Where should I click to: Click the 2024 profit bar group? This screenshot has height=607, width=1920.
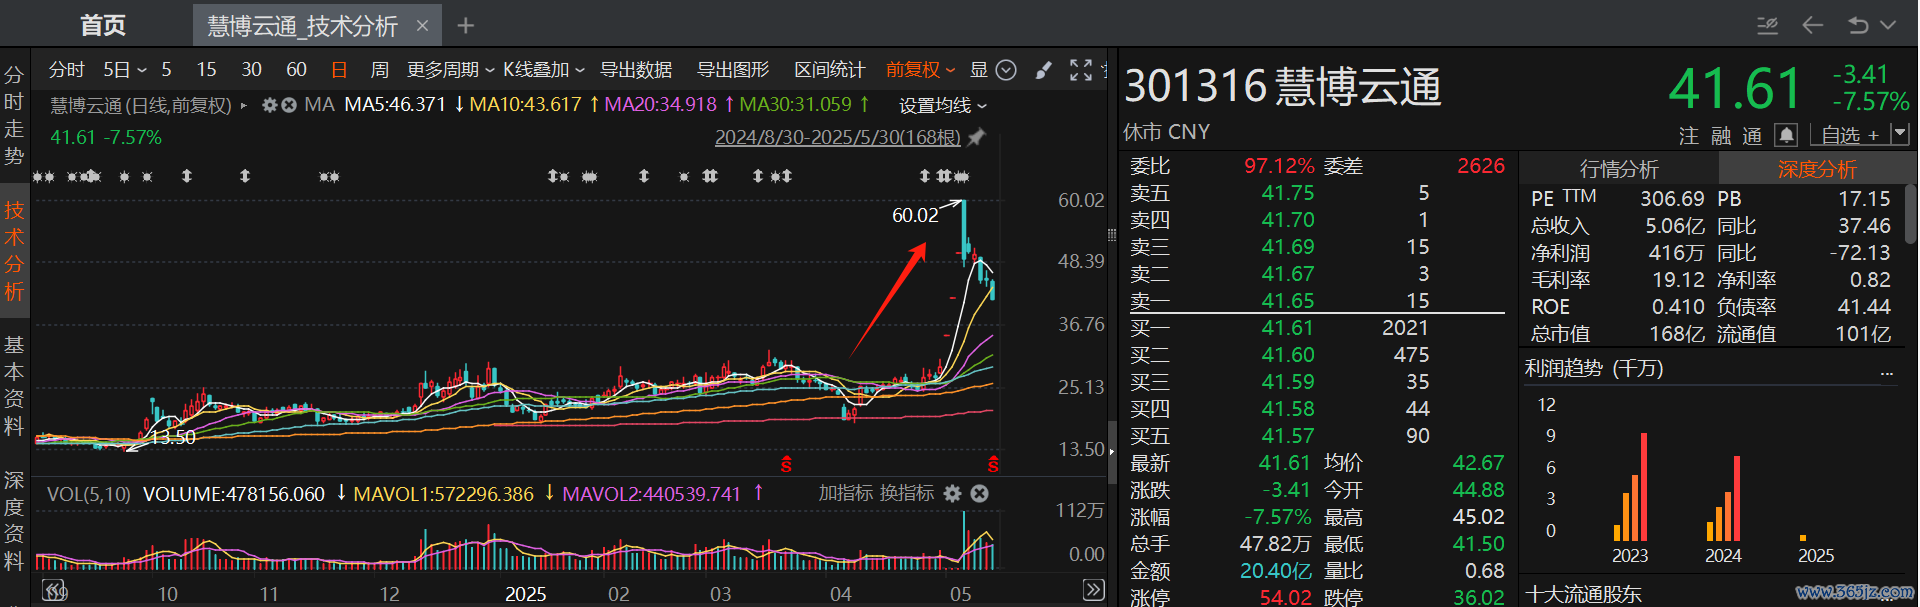pos(1724,498)
